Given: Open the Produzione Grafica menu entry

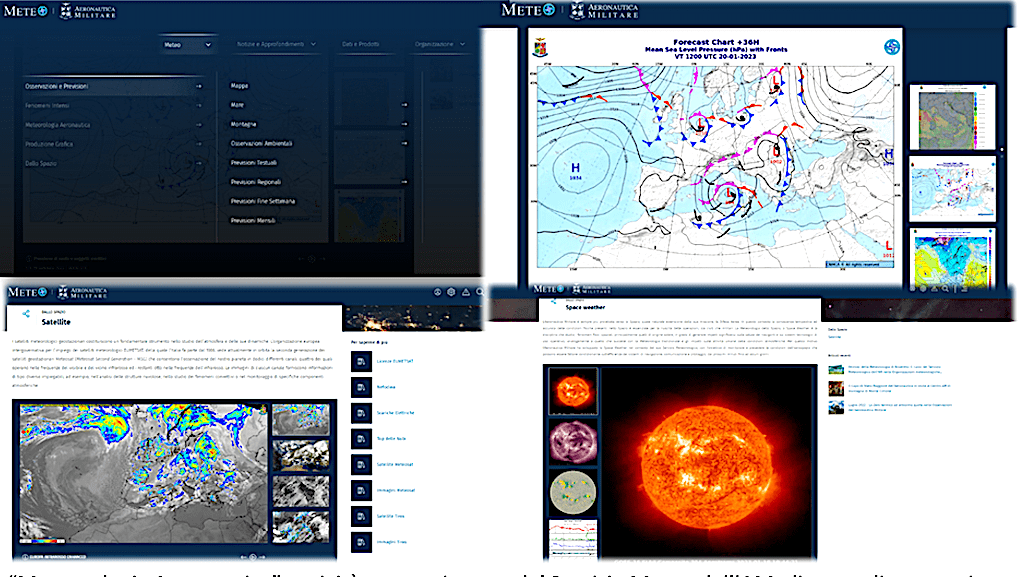Looking at the screenshot, I should [x=49, y=144].
